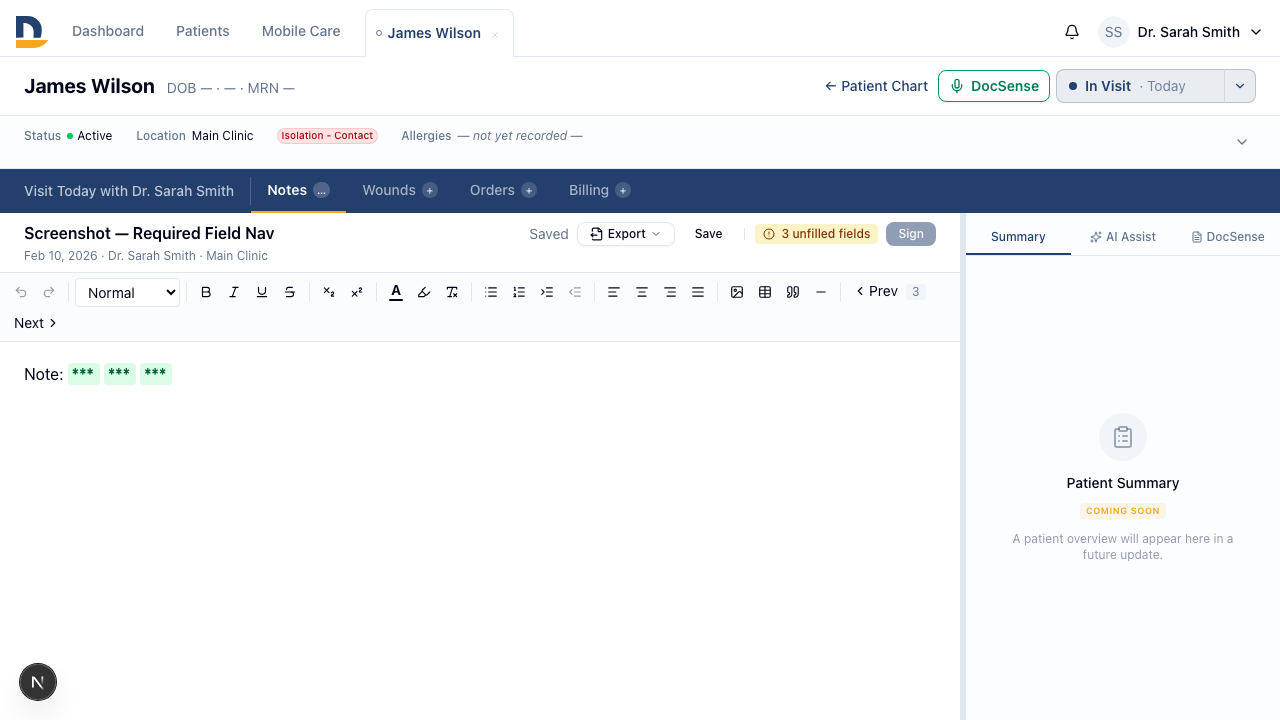Click the redo icon in editor toolbar

49,292
